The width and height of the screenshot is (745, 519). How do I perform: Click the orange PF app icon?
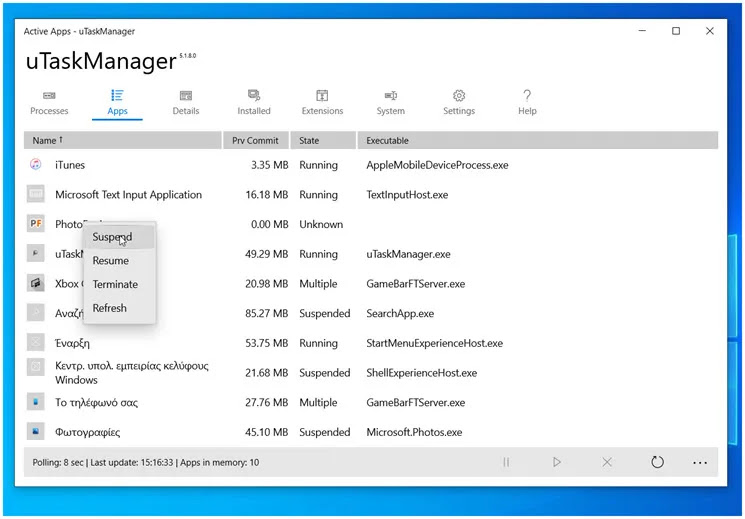(x=36, y=223)
